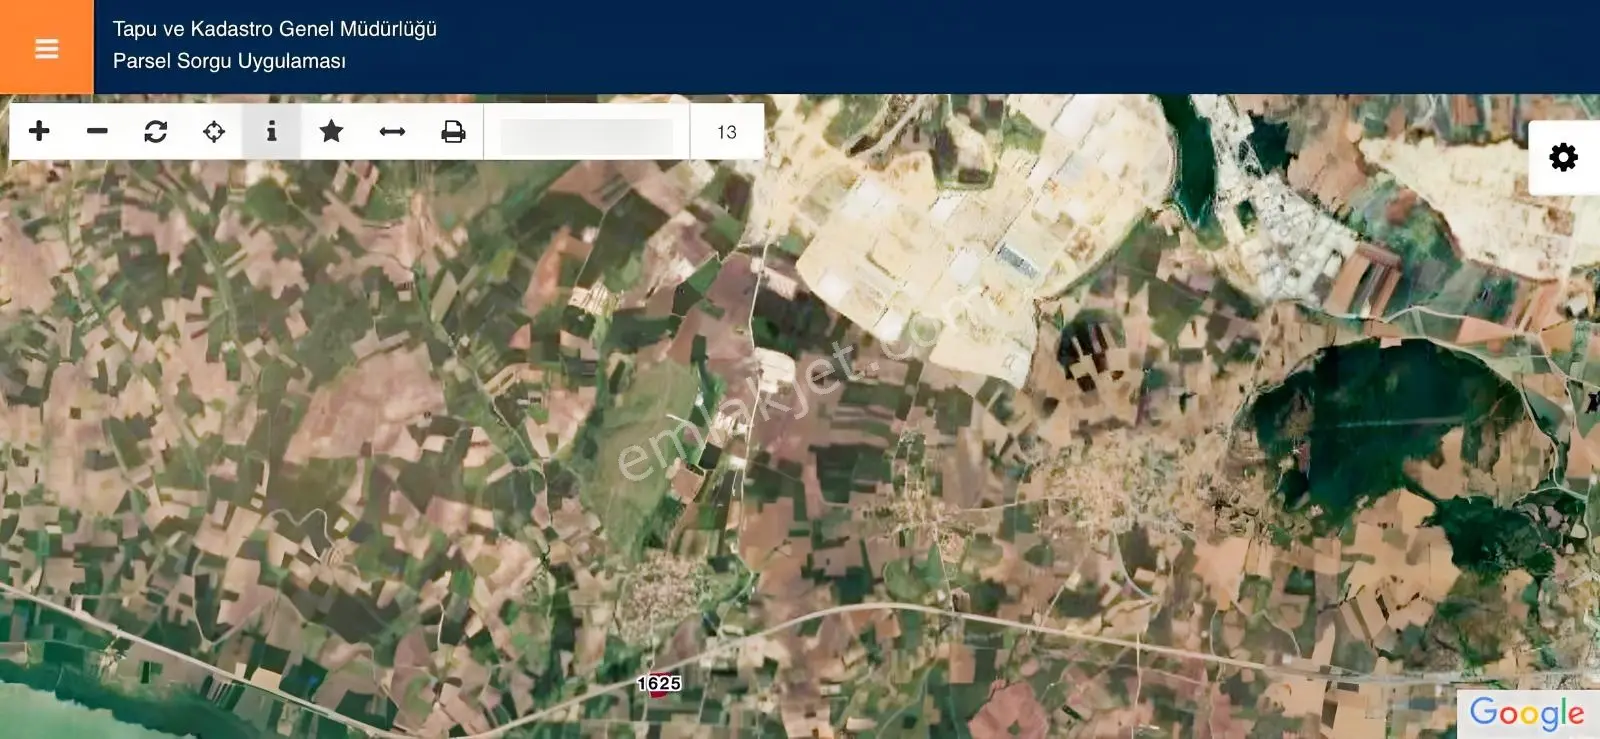This screenshot has width=1600, height=739.
Task: Open the Google logo link
Action: click(1526, 713)
